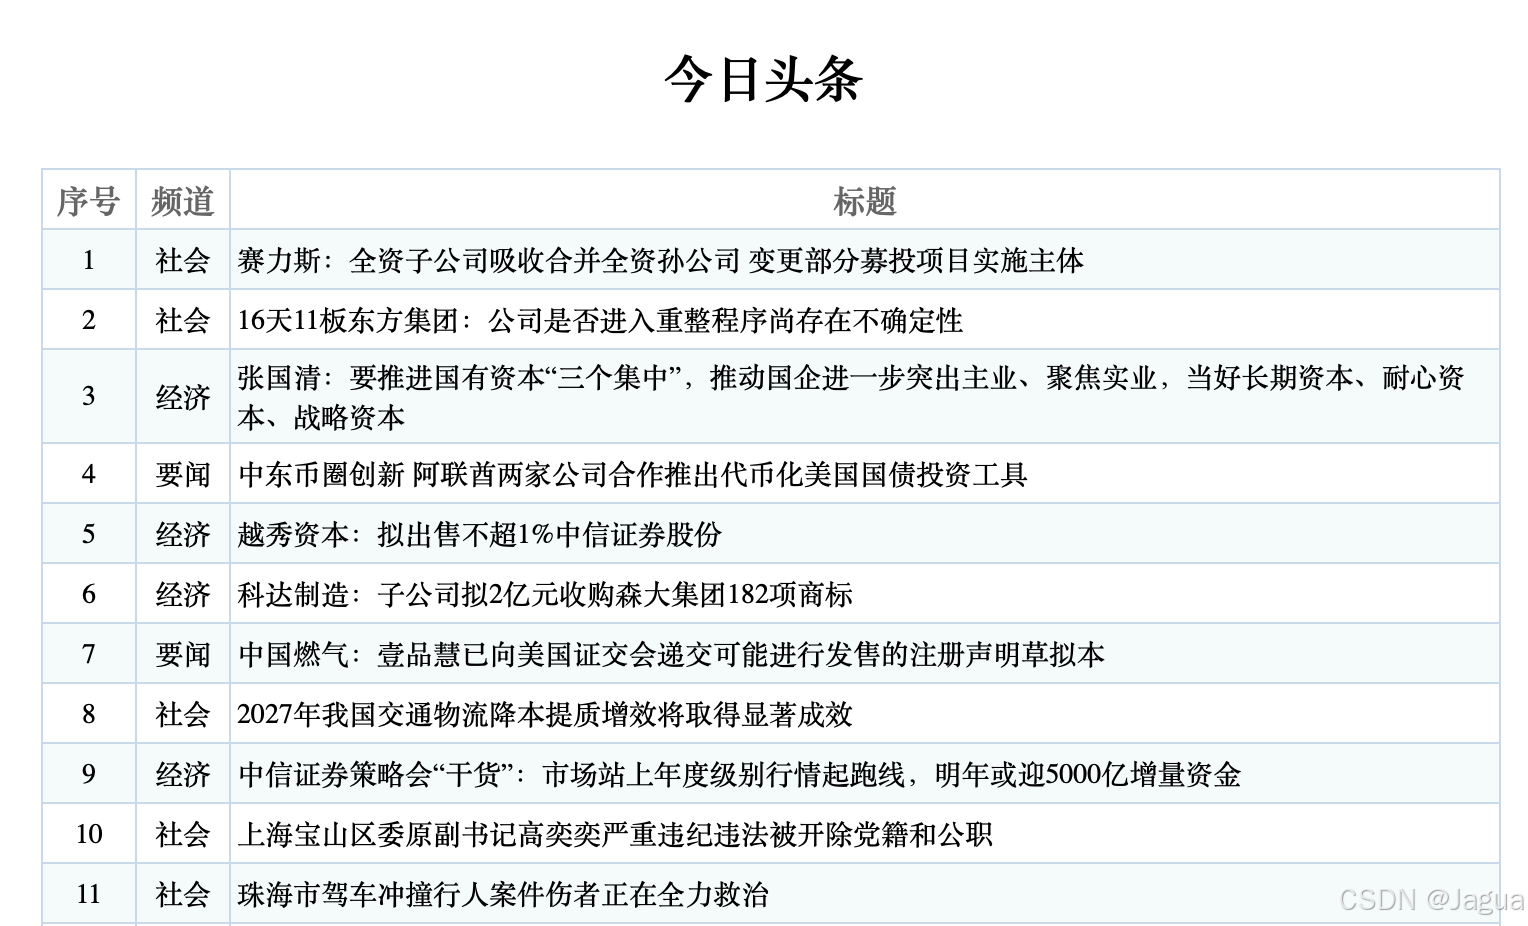Click the 今日头条 page heading
This screenshot has height=926, width=1528.
coord(763,79)
